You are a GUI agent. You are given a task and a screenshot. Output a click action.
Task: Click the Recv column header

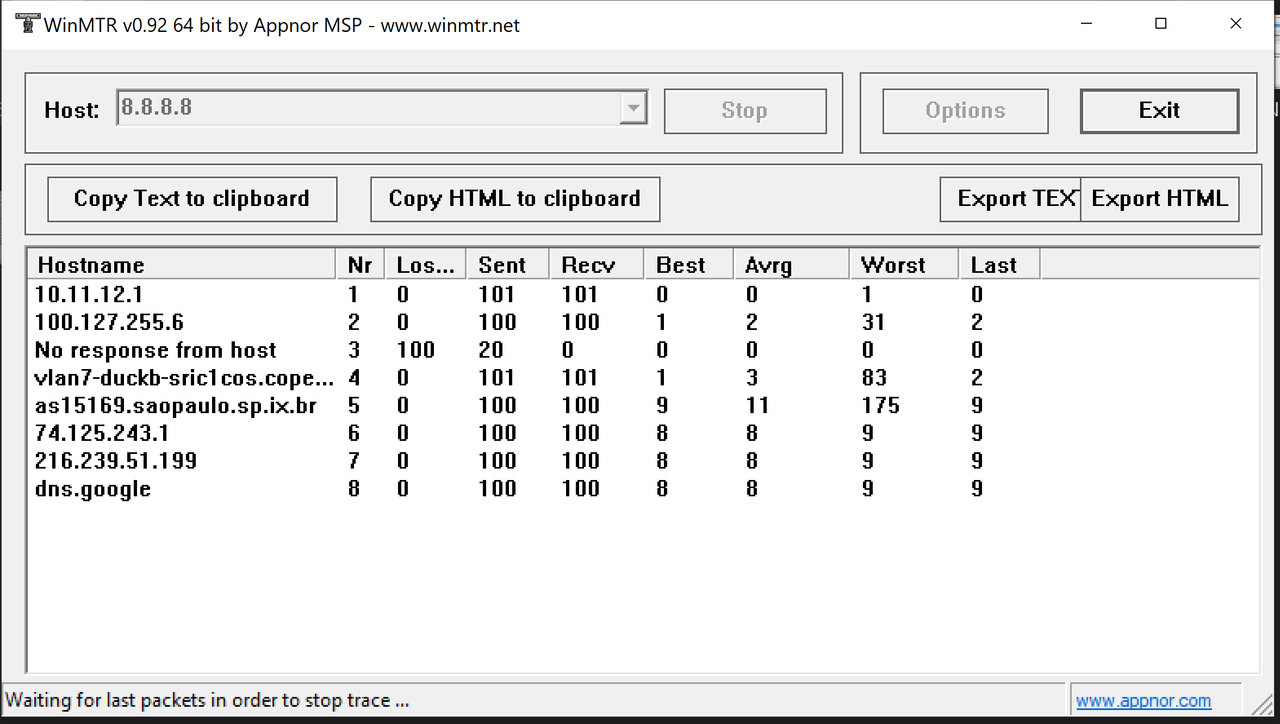[x=596, y=265]
